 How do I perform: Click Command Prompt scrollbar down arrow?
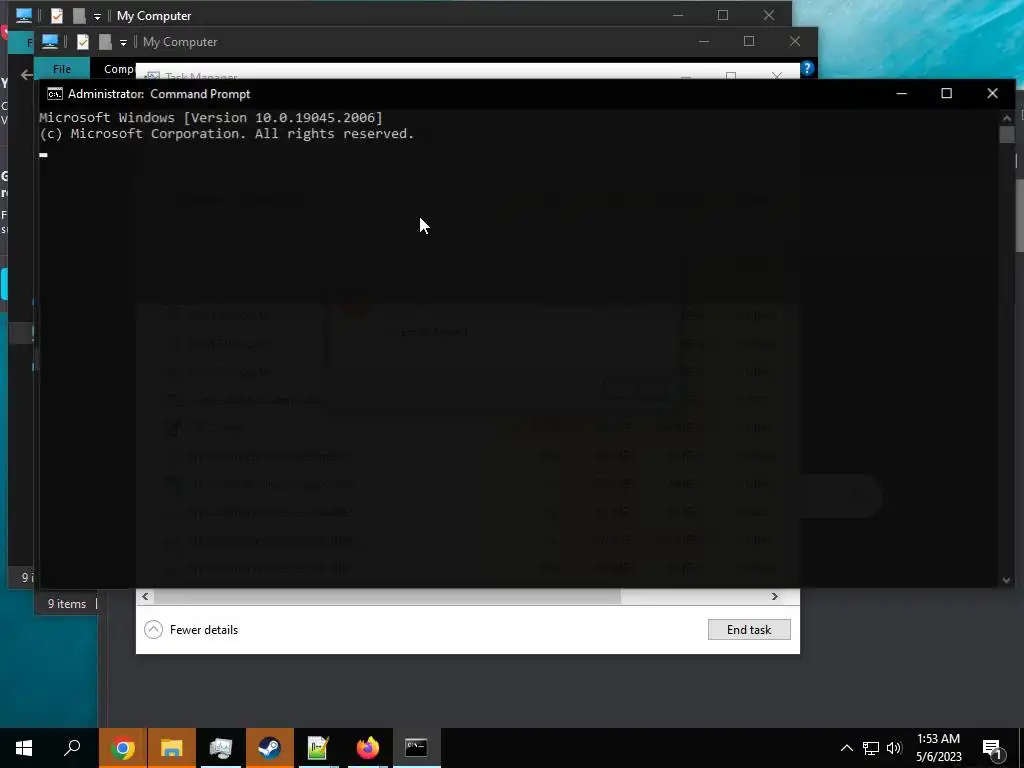pos(1006,580)
